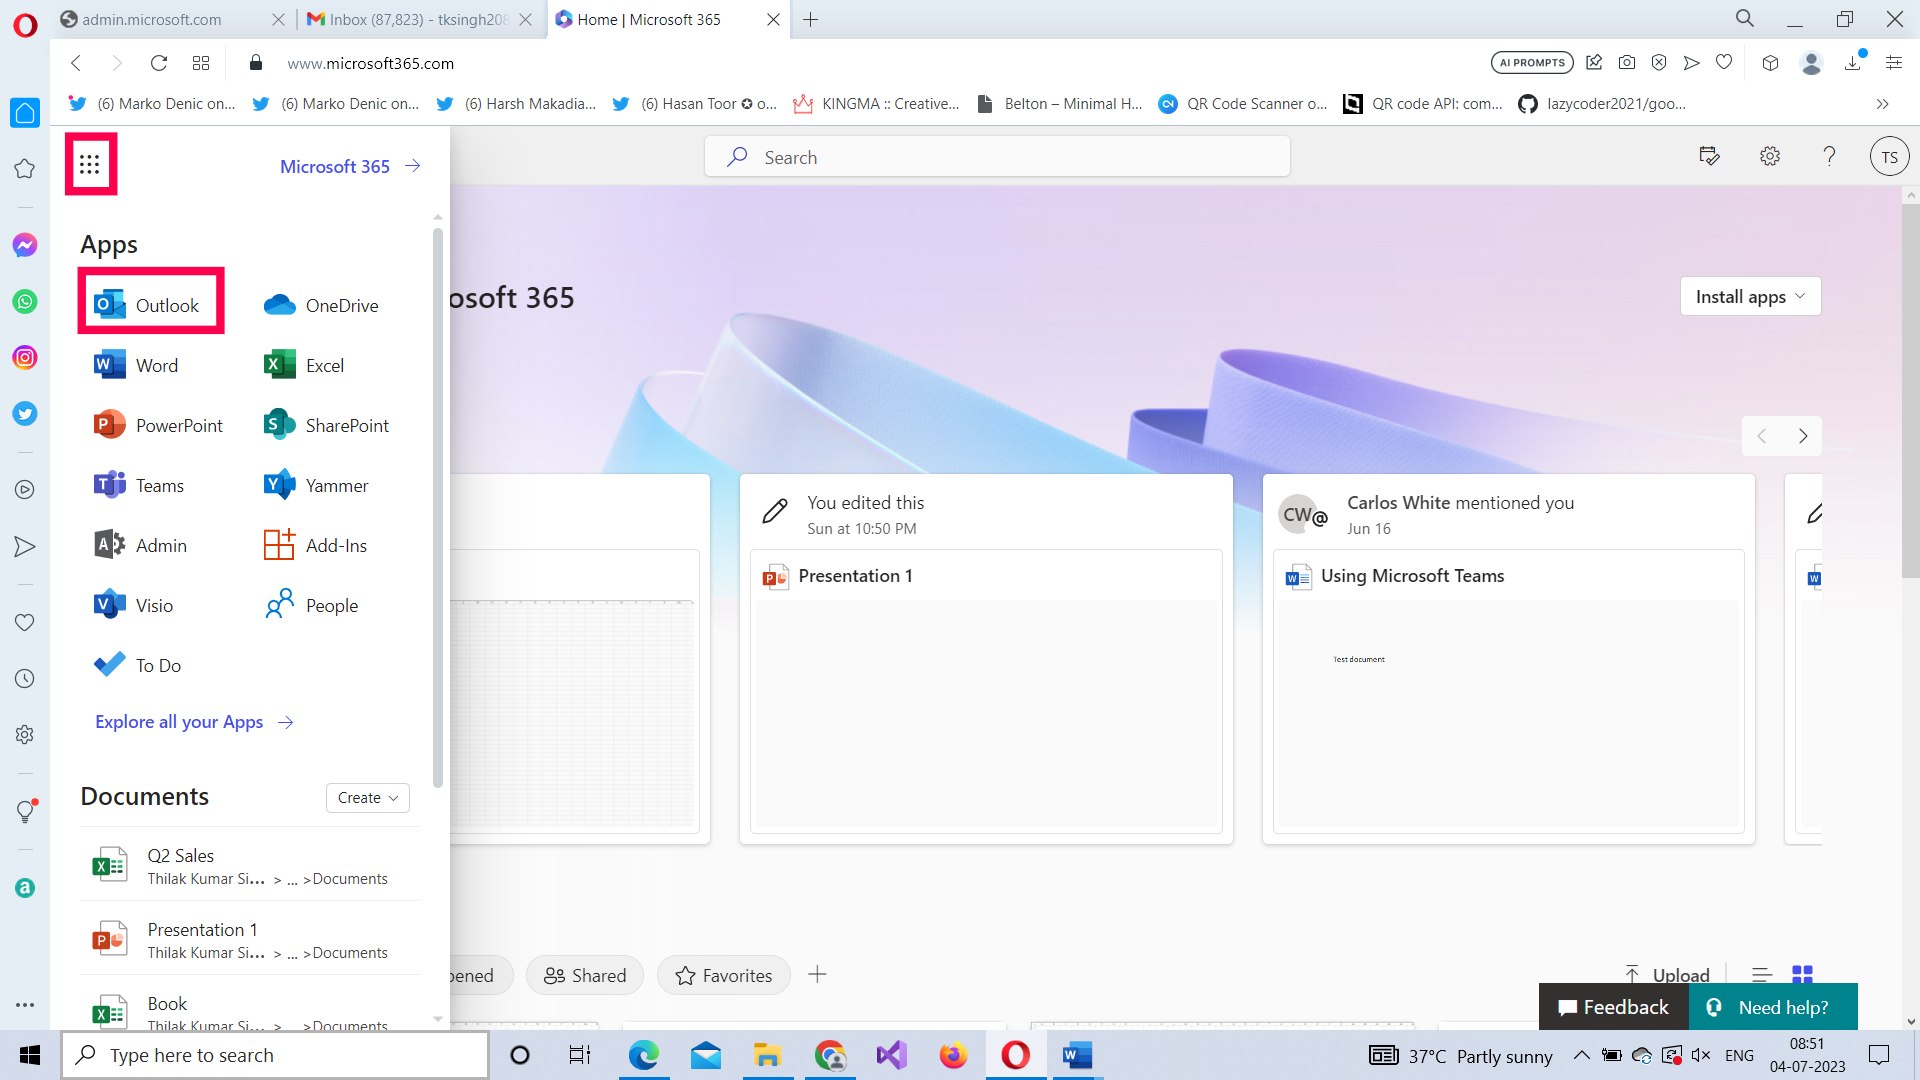Open a new browser tab
Image resolution: width=1920 pixels, height=1080 pixels.
pyautogui.click(x=811, y=19)
